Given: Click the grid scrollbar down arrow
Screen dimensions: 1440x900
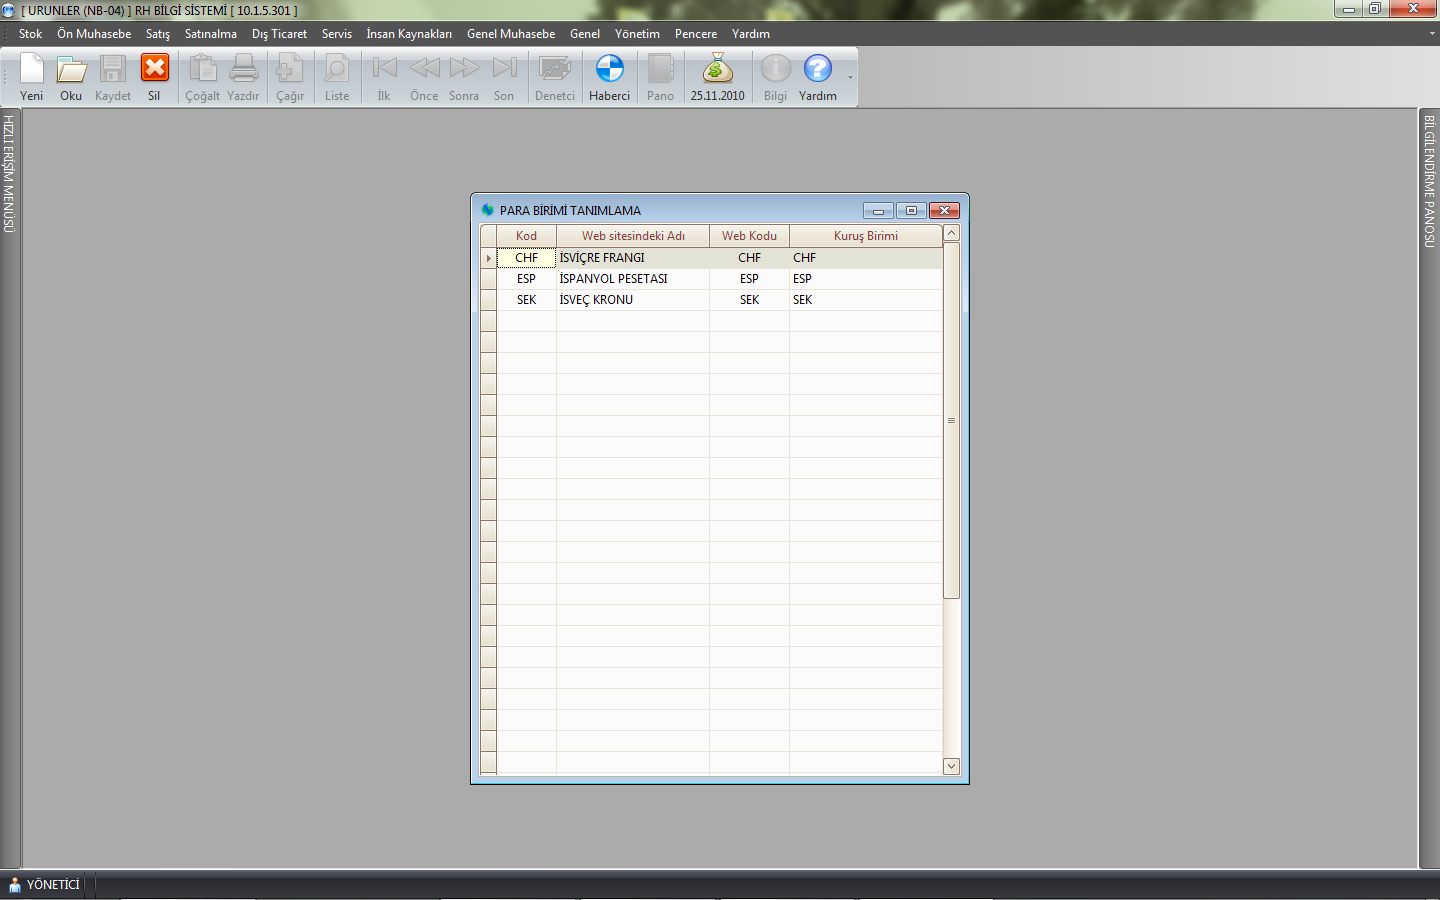Looking at the screenshot, I should (951, 766).
